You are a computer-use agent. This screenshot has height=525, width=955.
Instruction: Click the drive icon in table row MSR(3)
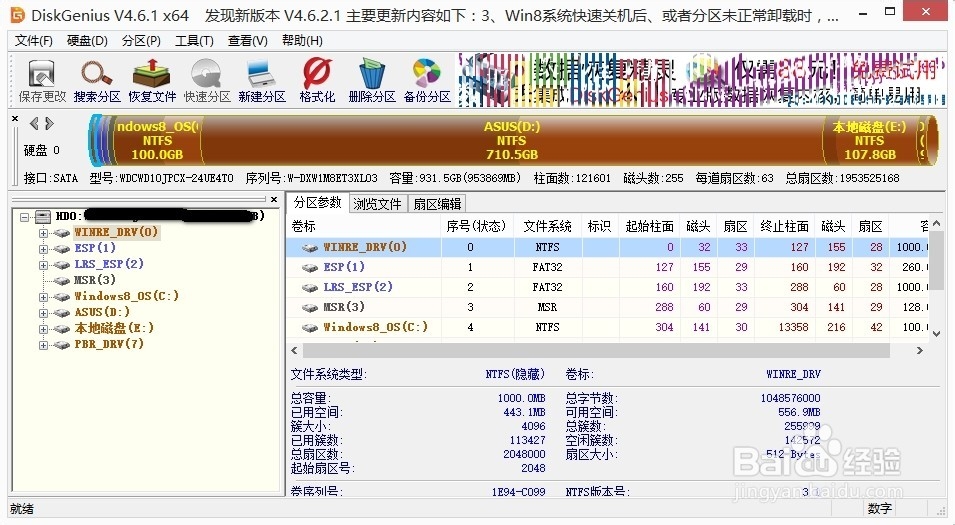310,308
